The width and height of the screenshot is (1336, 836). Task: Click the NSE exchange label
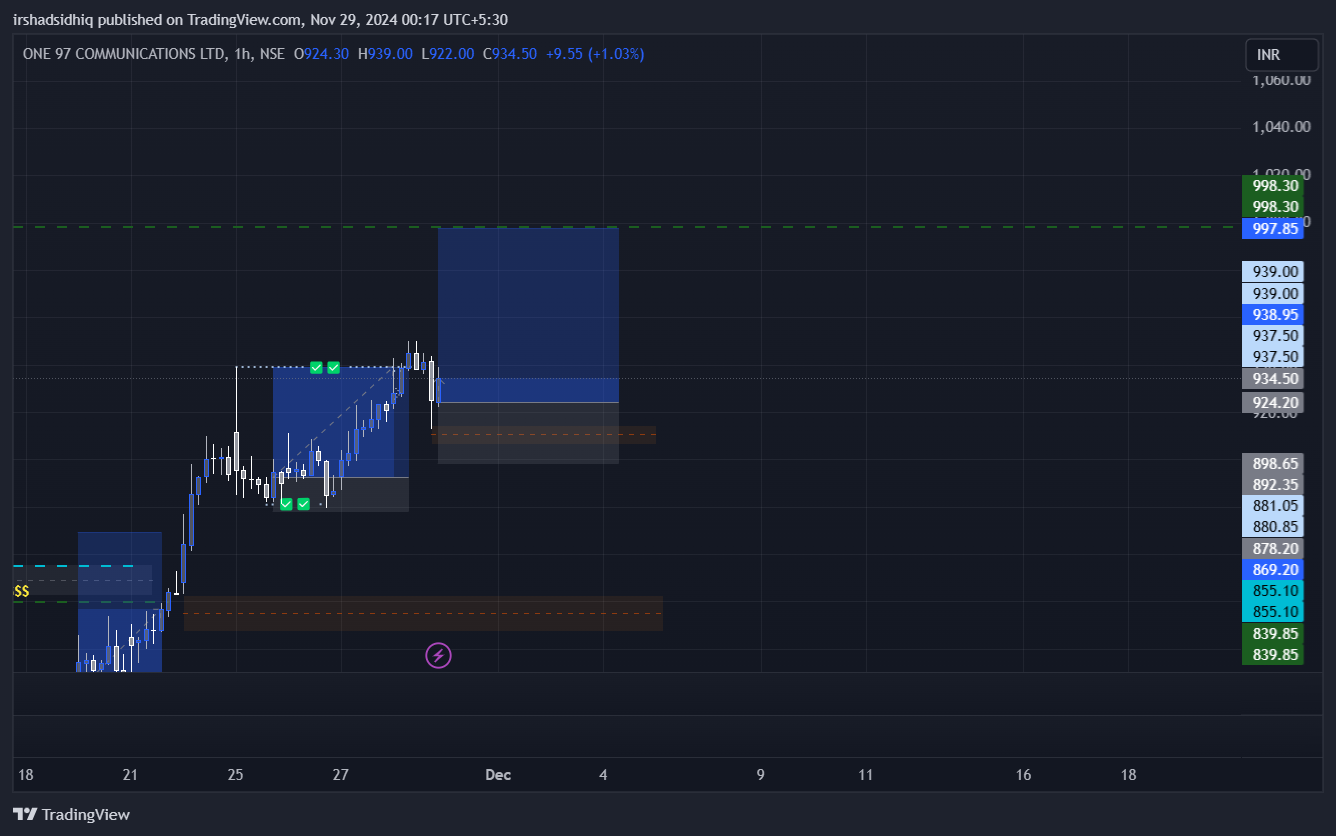[x=272, y=54]
